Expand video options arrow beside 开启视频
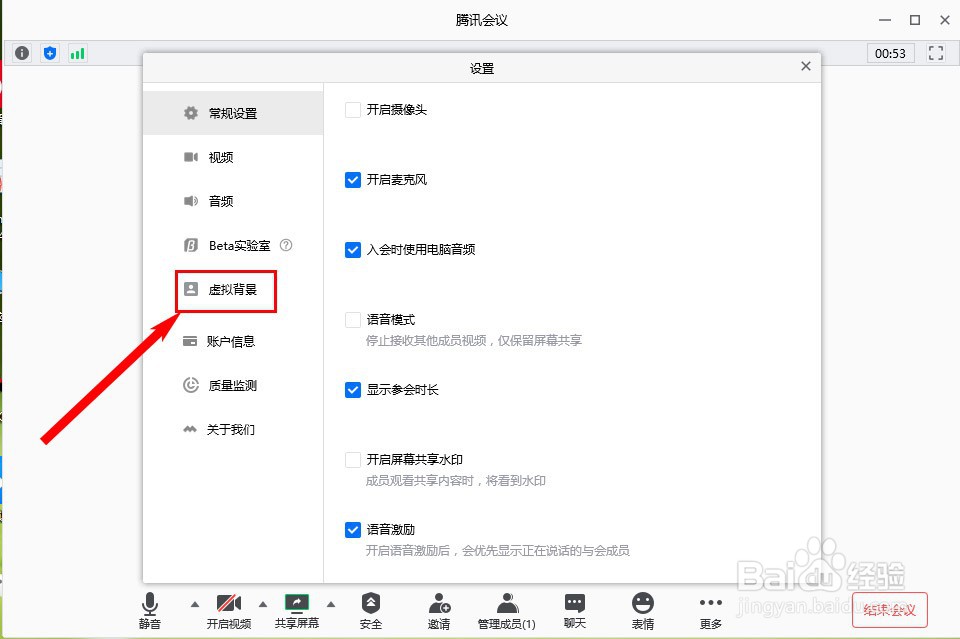The image size is (960, 639). [263, 604]
